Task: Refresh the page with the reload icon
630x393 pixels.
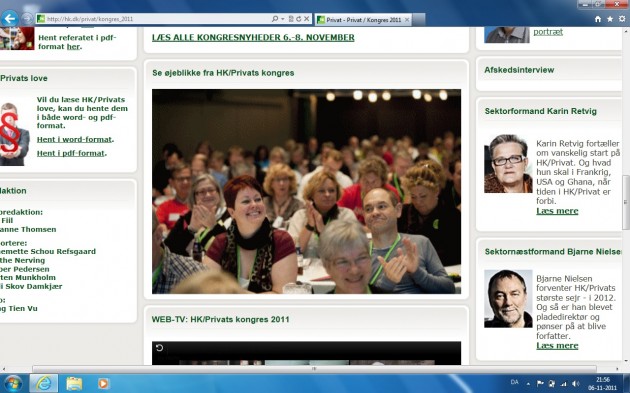Action: pos(299,19)
